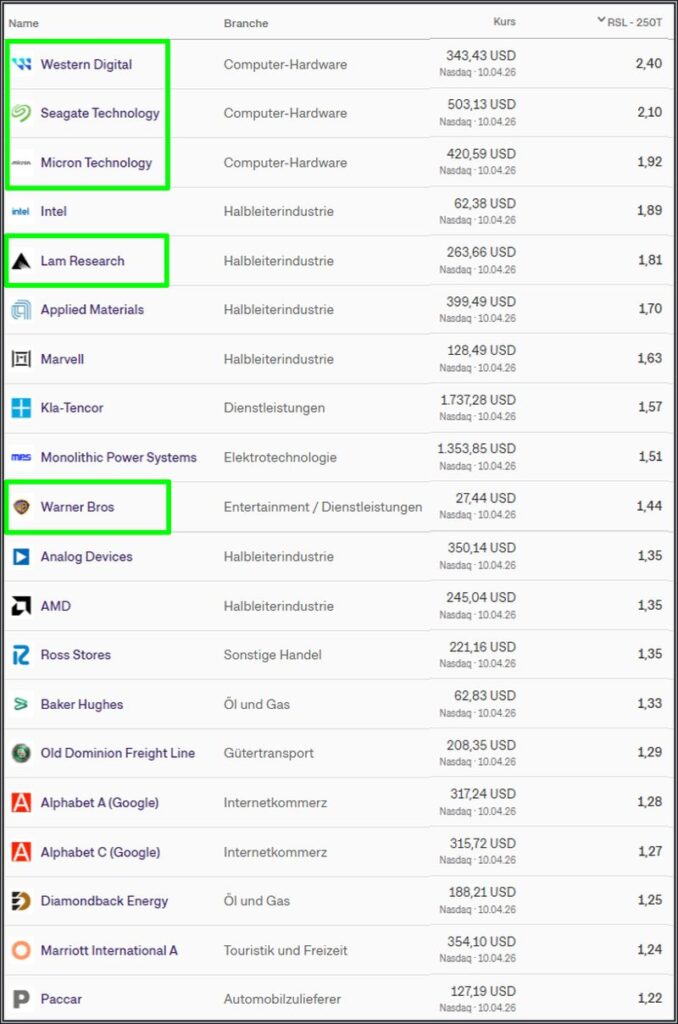Click the Baker Hughes logo icon
This screenshot has width=678, height=1024.
pyautogui.click(x=21, y=704)
